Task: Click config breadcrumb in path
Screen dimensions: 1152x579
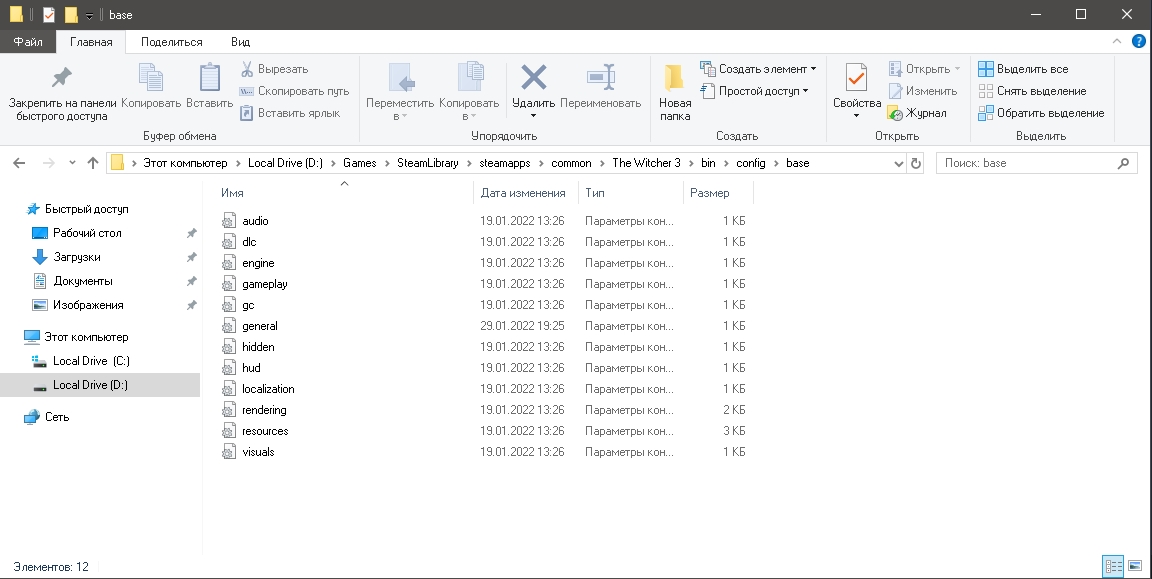Action: point(751,163)
